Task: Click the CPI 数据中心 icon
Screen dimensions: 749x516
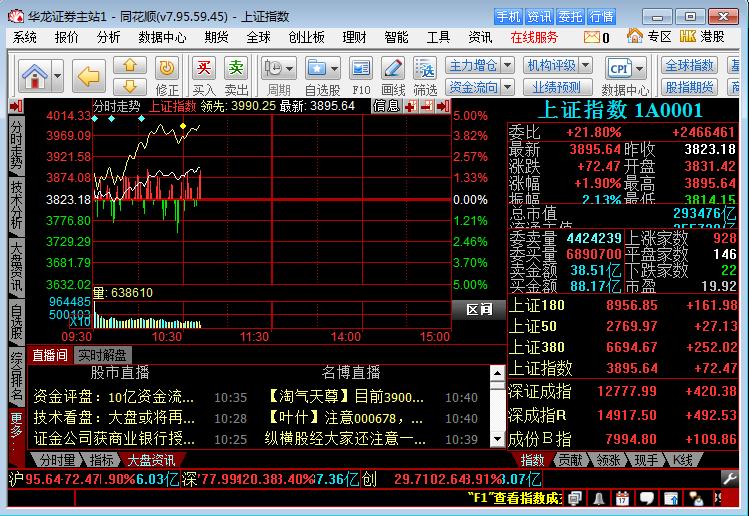Action: coord(620,68)
